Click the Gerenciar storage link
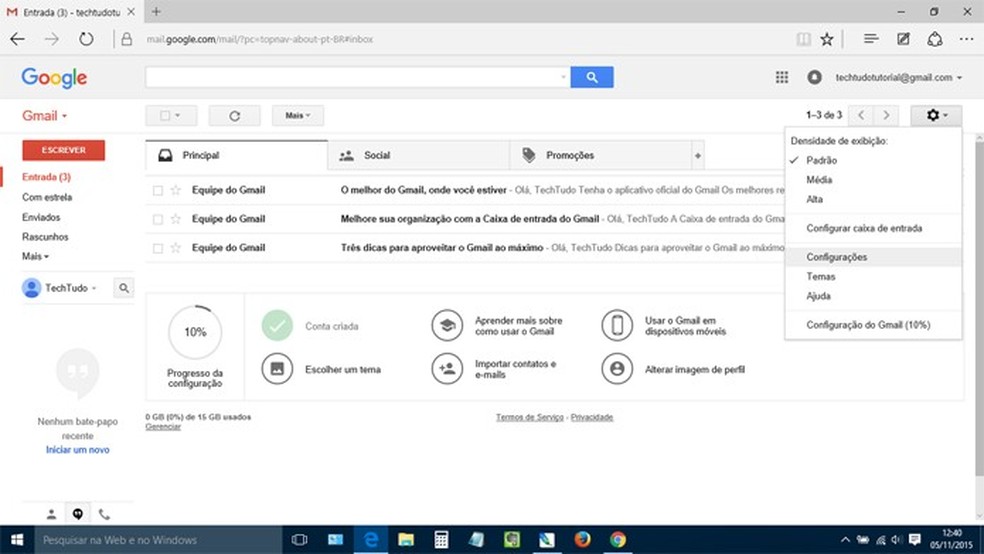984x554 pixels. (x=163, y=427)
